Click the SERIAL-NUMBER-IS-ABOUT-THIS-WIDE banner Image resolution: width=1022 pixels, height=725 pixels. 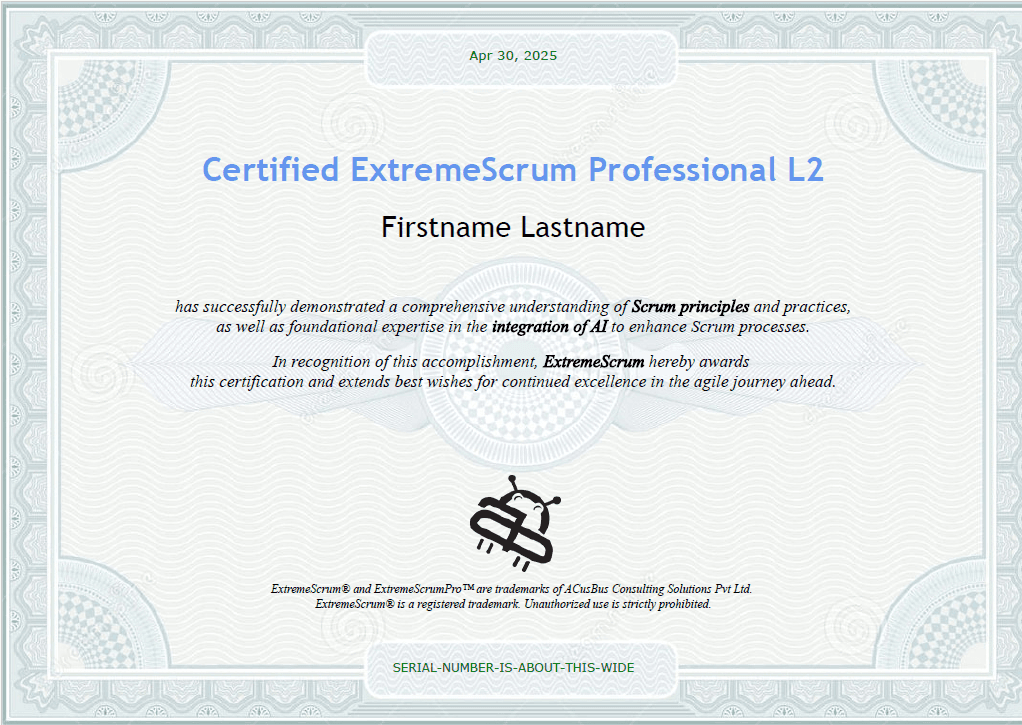[x=515, y=667]
